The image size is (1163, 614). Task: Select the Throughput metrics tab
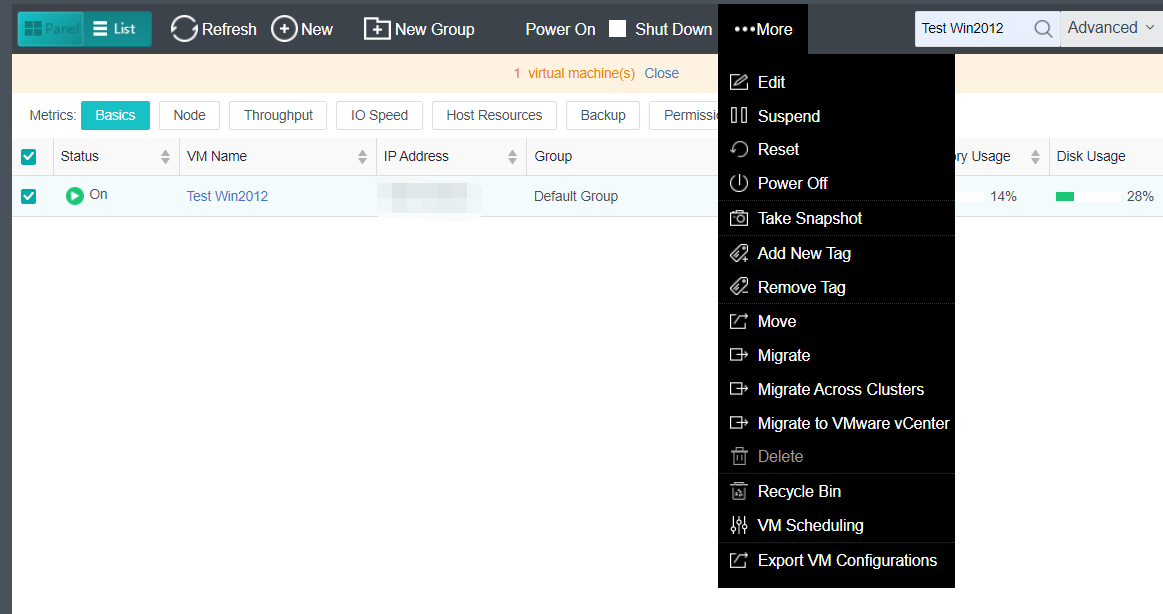(x=278, y=115)
